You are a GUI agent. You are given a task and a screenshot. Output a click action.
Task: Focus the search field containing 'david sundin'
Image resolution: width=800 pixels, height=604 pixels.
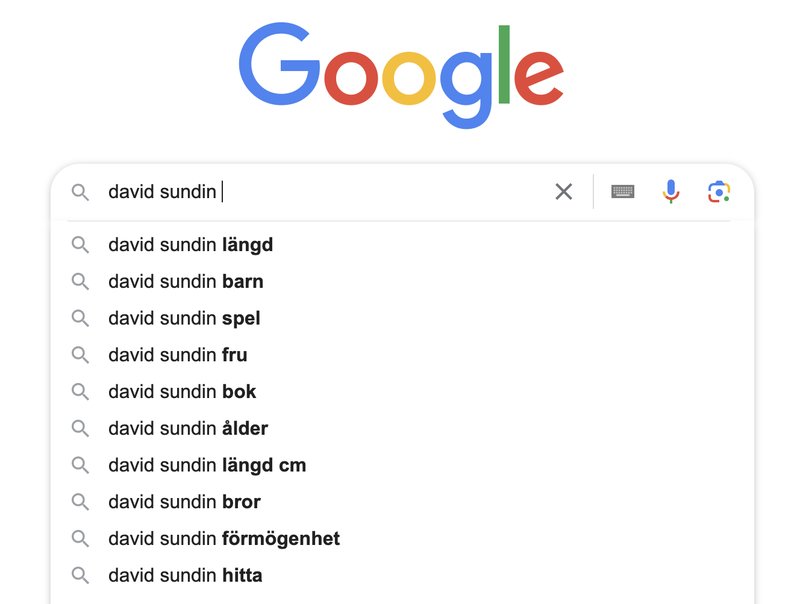(x=327, y=192)
